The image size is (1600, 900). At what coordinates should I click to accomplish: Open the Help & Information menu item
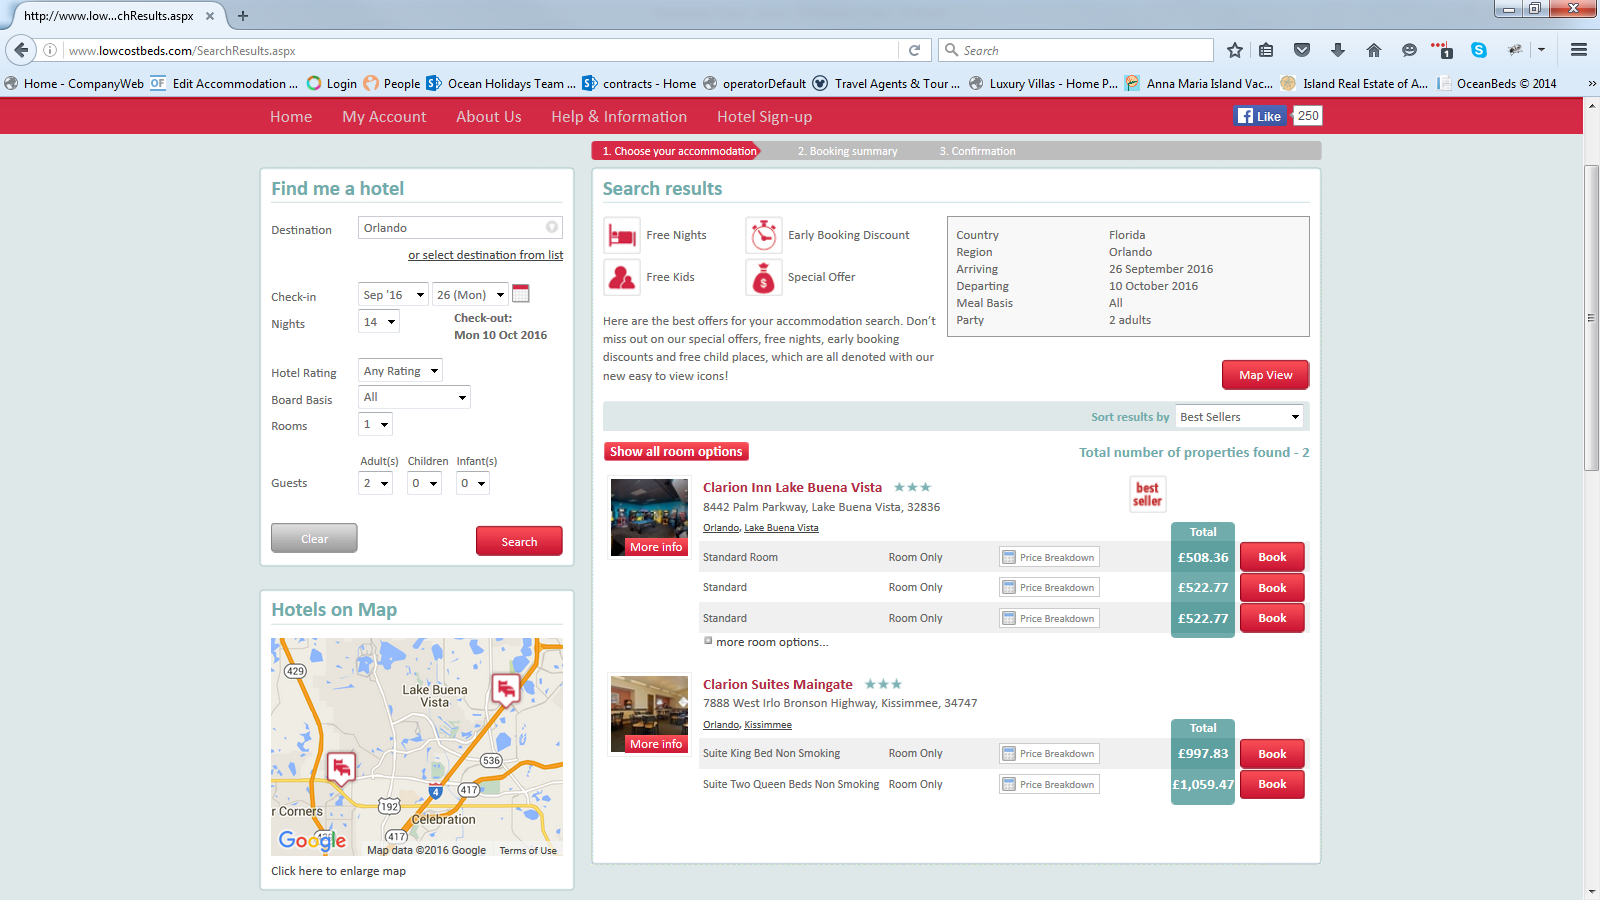point(619,116)
